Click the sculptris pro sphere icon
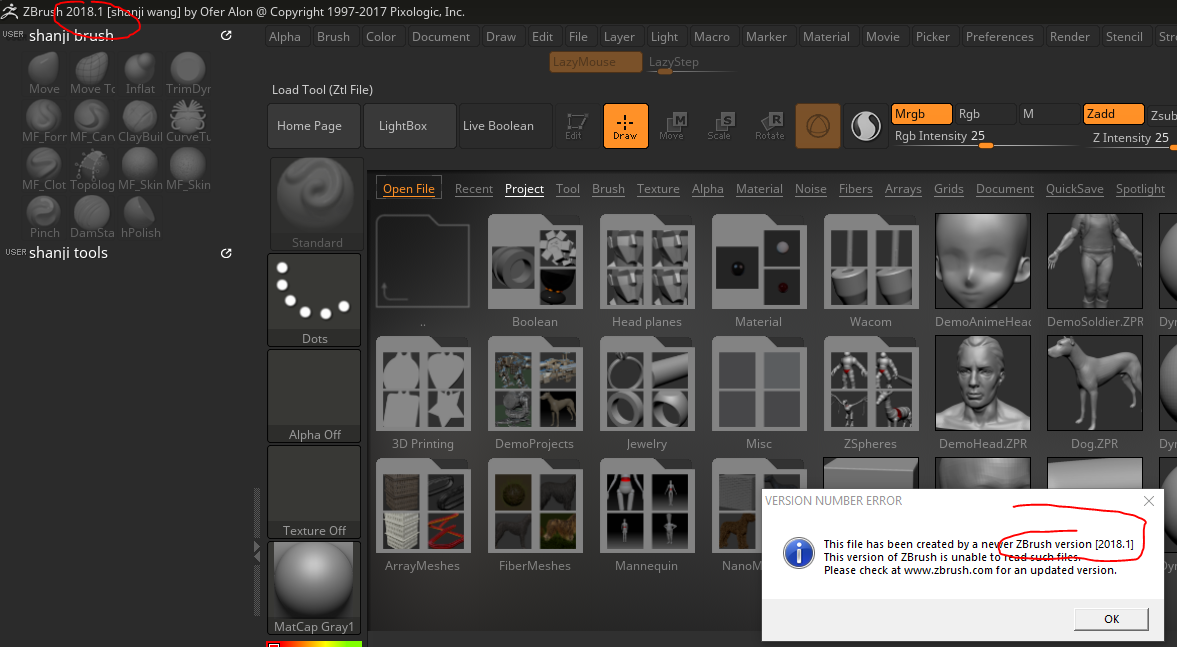 pyautogui.click(x=865, y=126)
